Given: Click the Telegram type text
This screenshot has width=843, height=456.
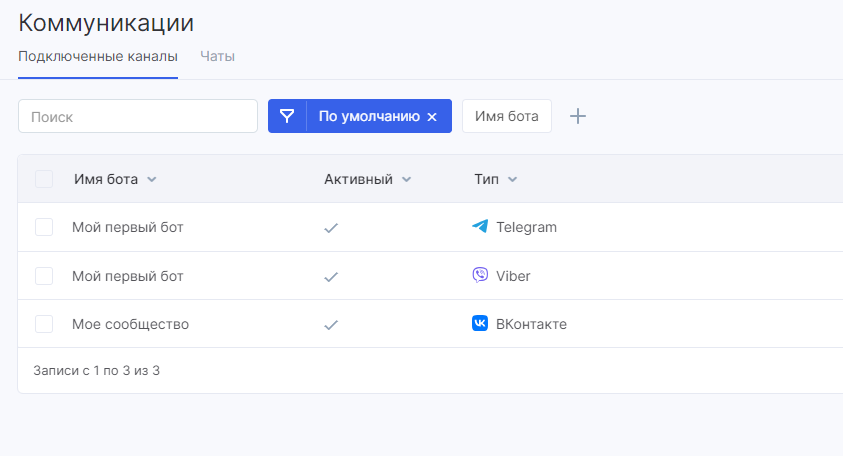Looking at the screenshot, I should point(526,227).
